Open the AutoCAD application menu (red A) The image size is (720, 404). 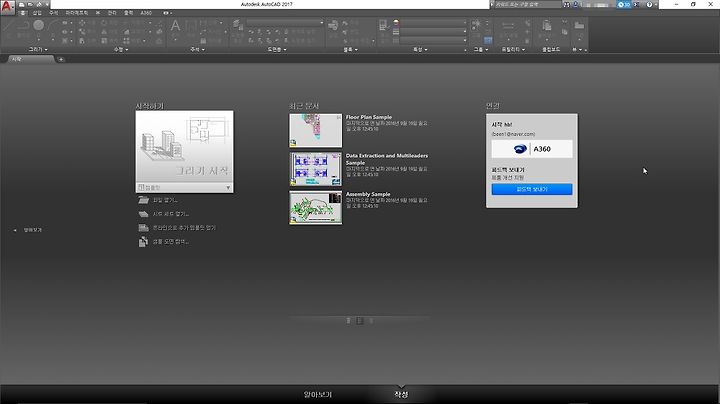pyautogui.click(x=7, y=6)
